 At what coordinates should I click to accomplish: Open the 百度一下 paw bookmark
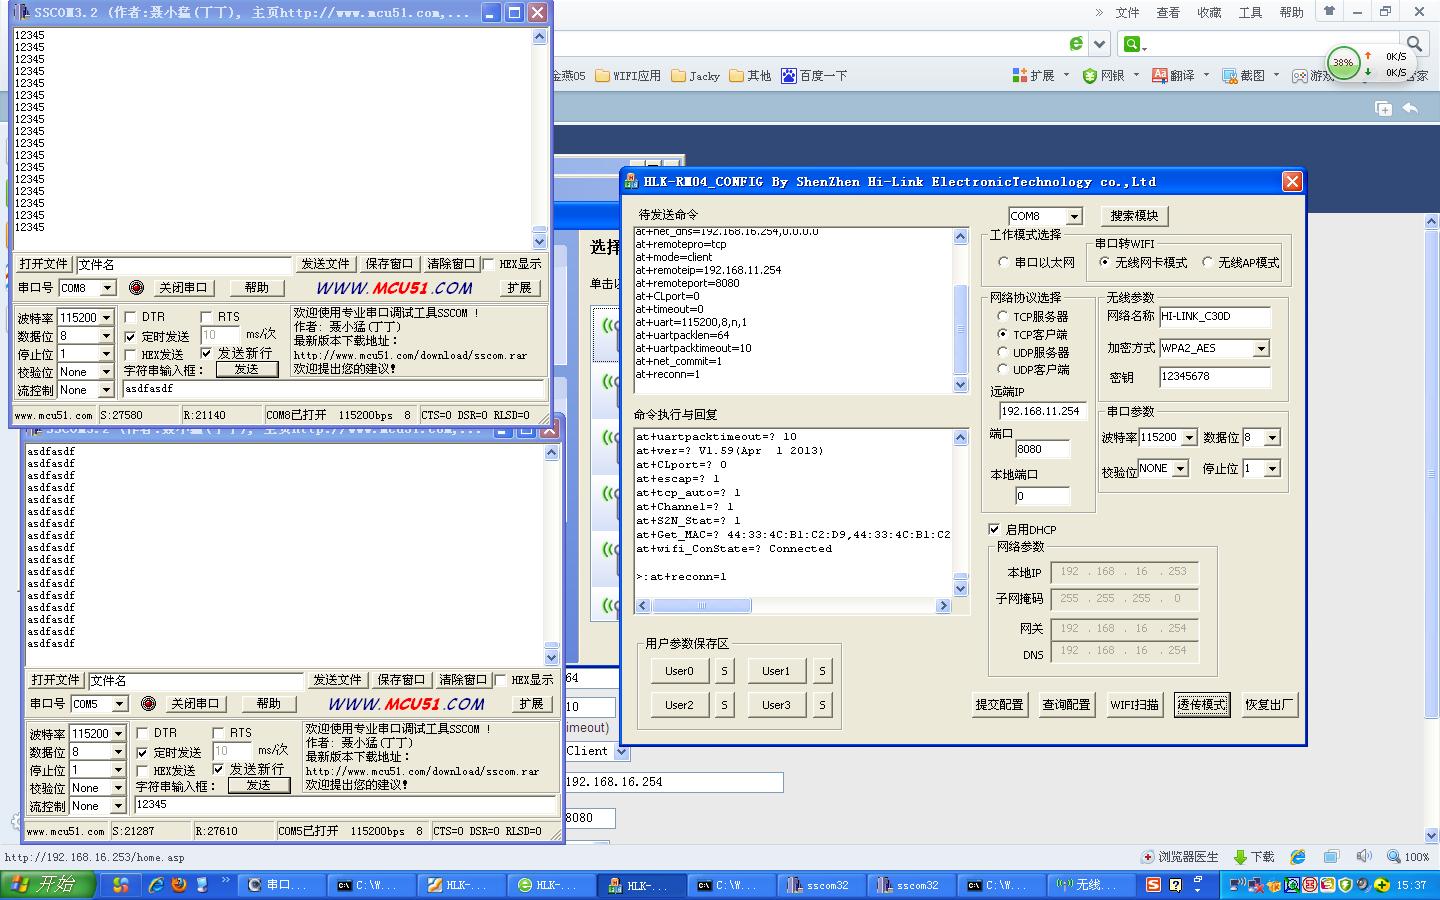coord(814,76)
